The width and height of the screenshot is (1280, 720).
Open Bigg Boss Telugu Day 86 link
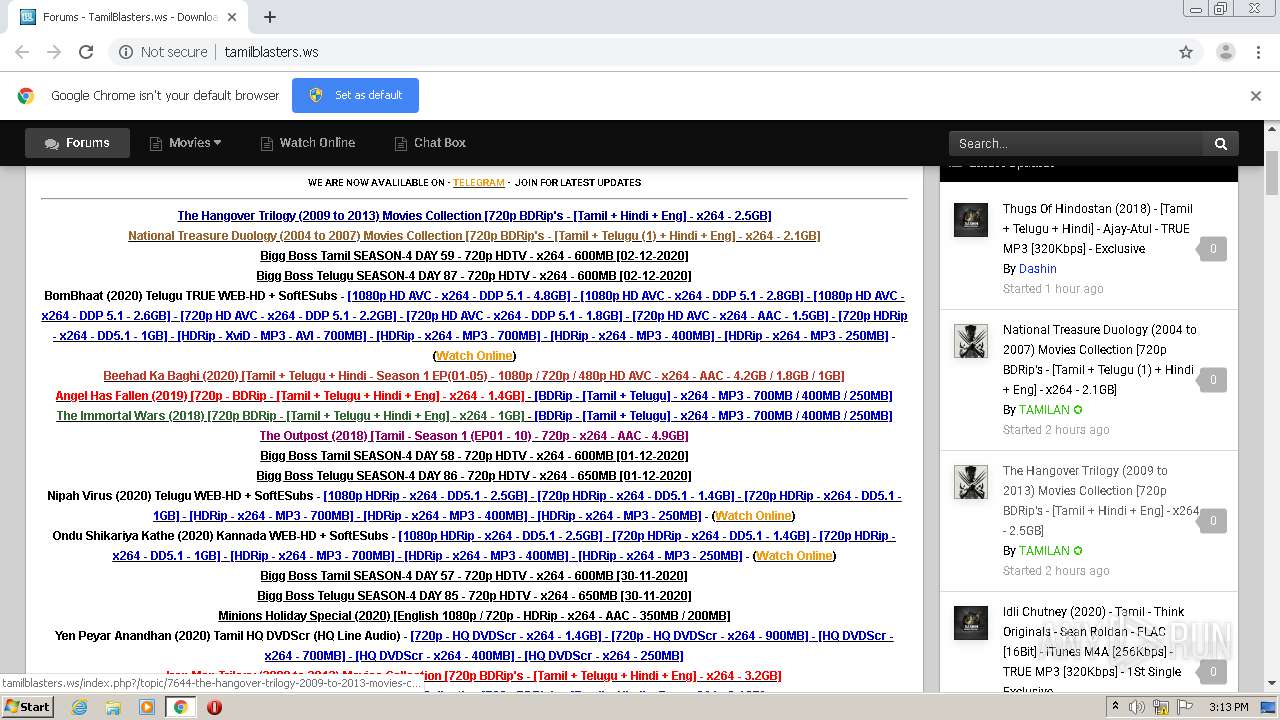click(x=474, y=476)
